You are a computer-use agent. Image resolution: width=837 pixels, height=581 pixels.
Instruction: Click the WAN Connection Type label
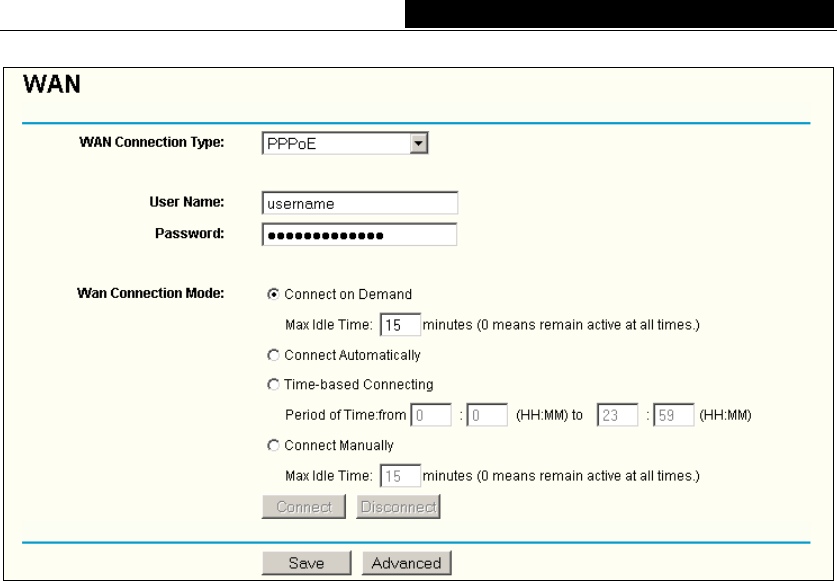(152, 142)
